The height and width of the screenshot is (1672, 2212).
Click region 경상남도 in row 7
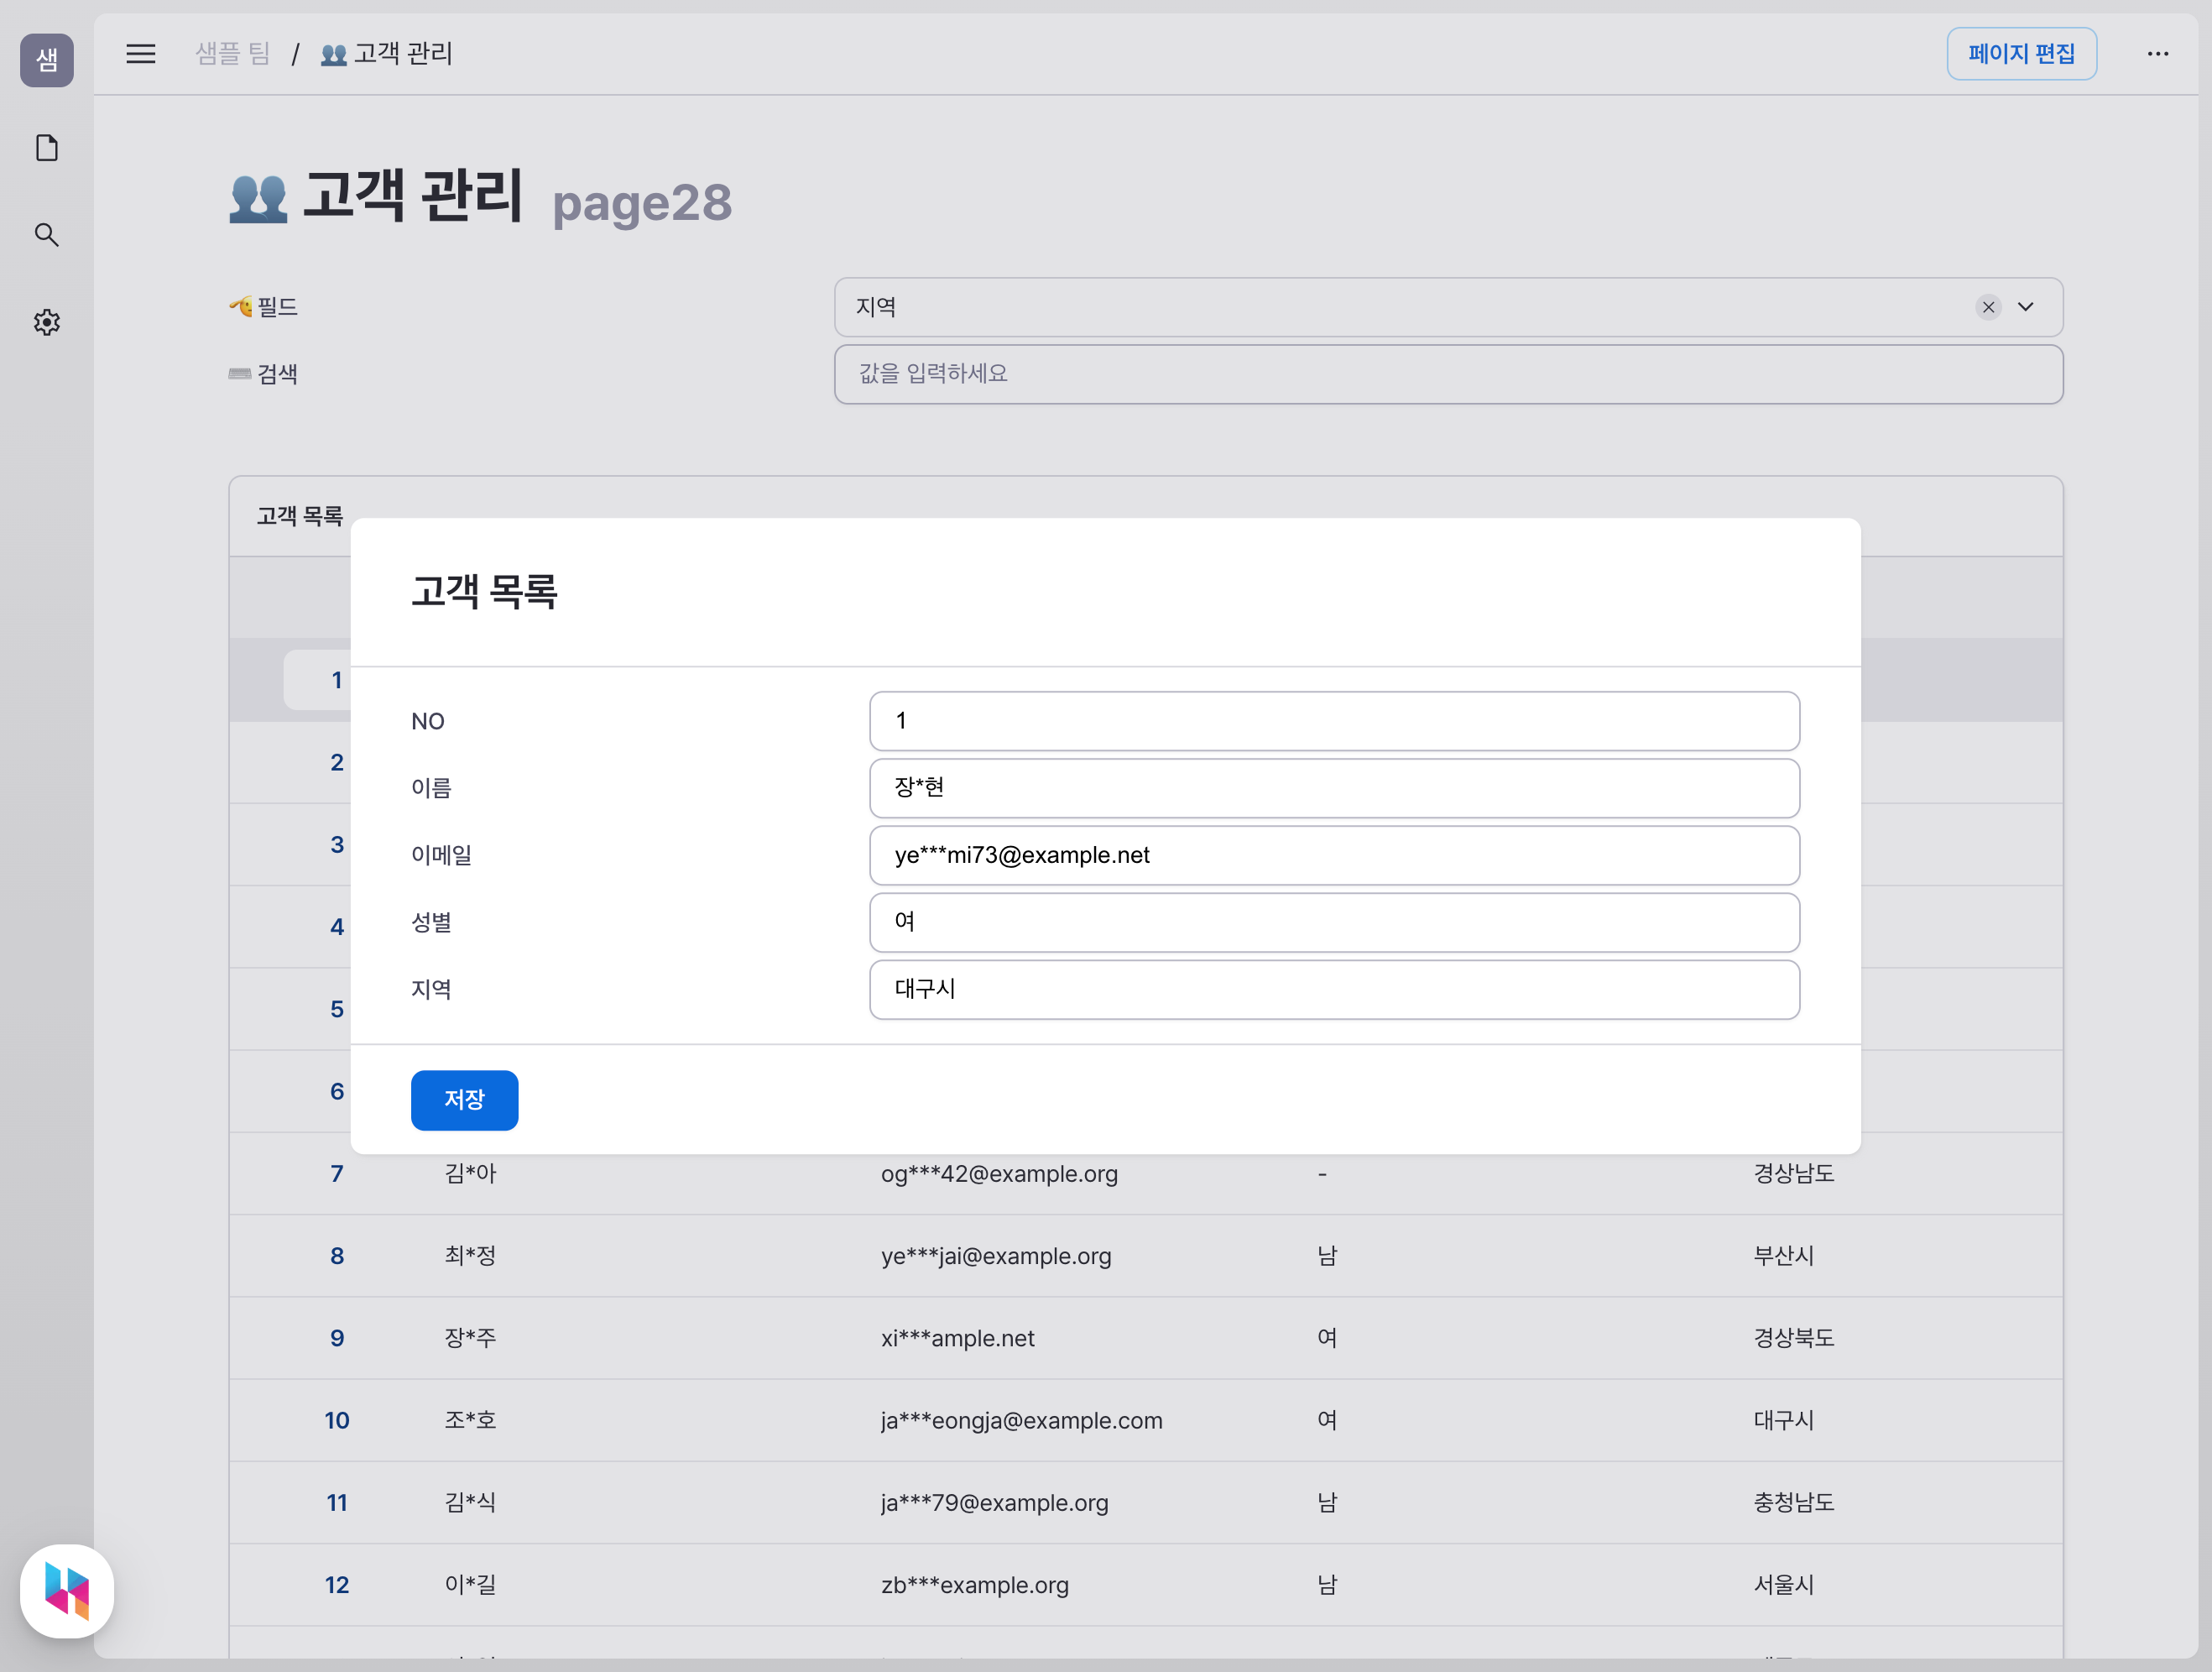click(x=1793, y=1173)
